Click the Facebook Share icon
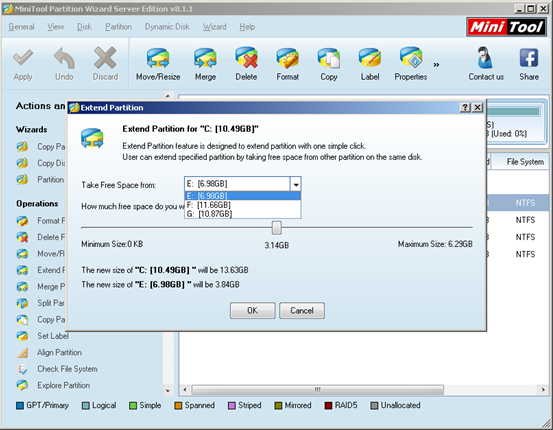This screenshot has width=553, height=430. 529,58
